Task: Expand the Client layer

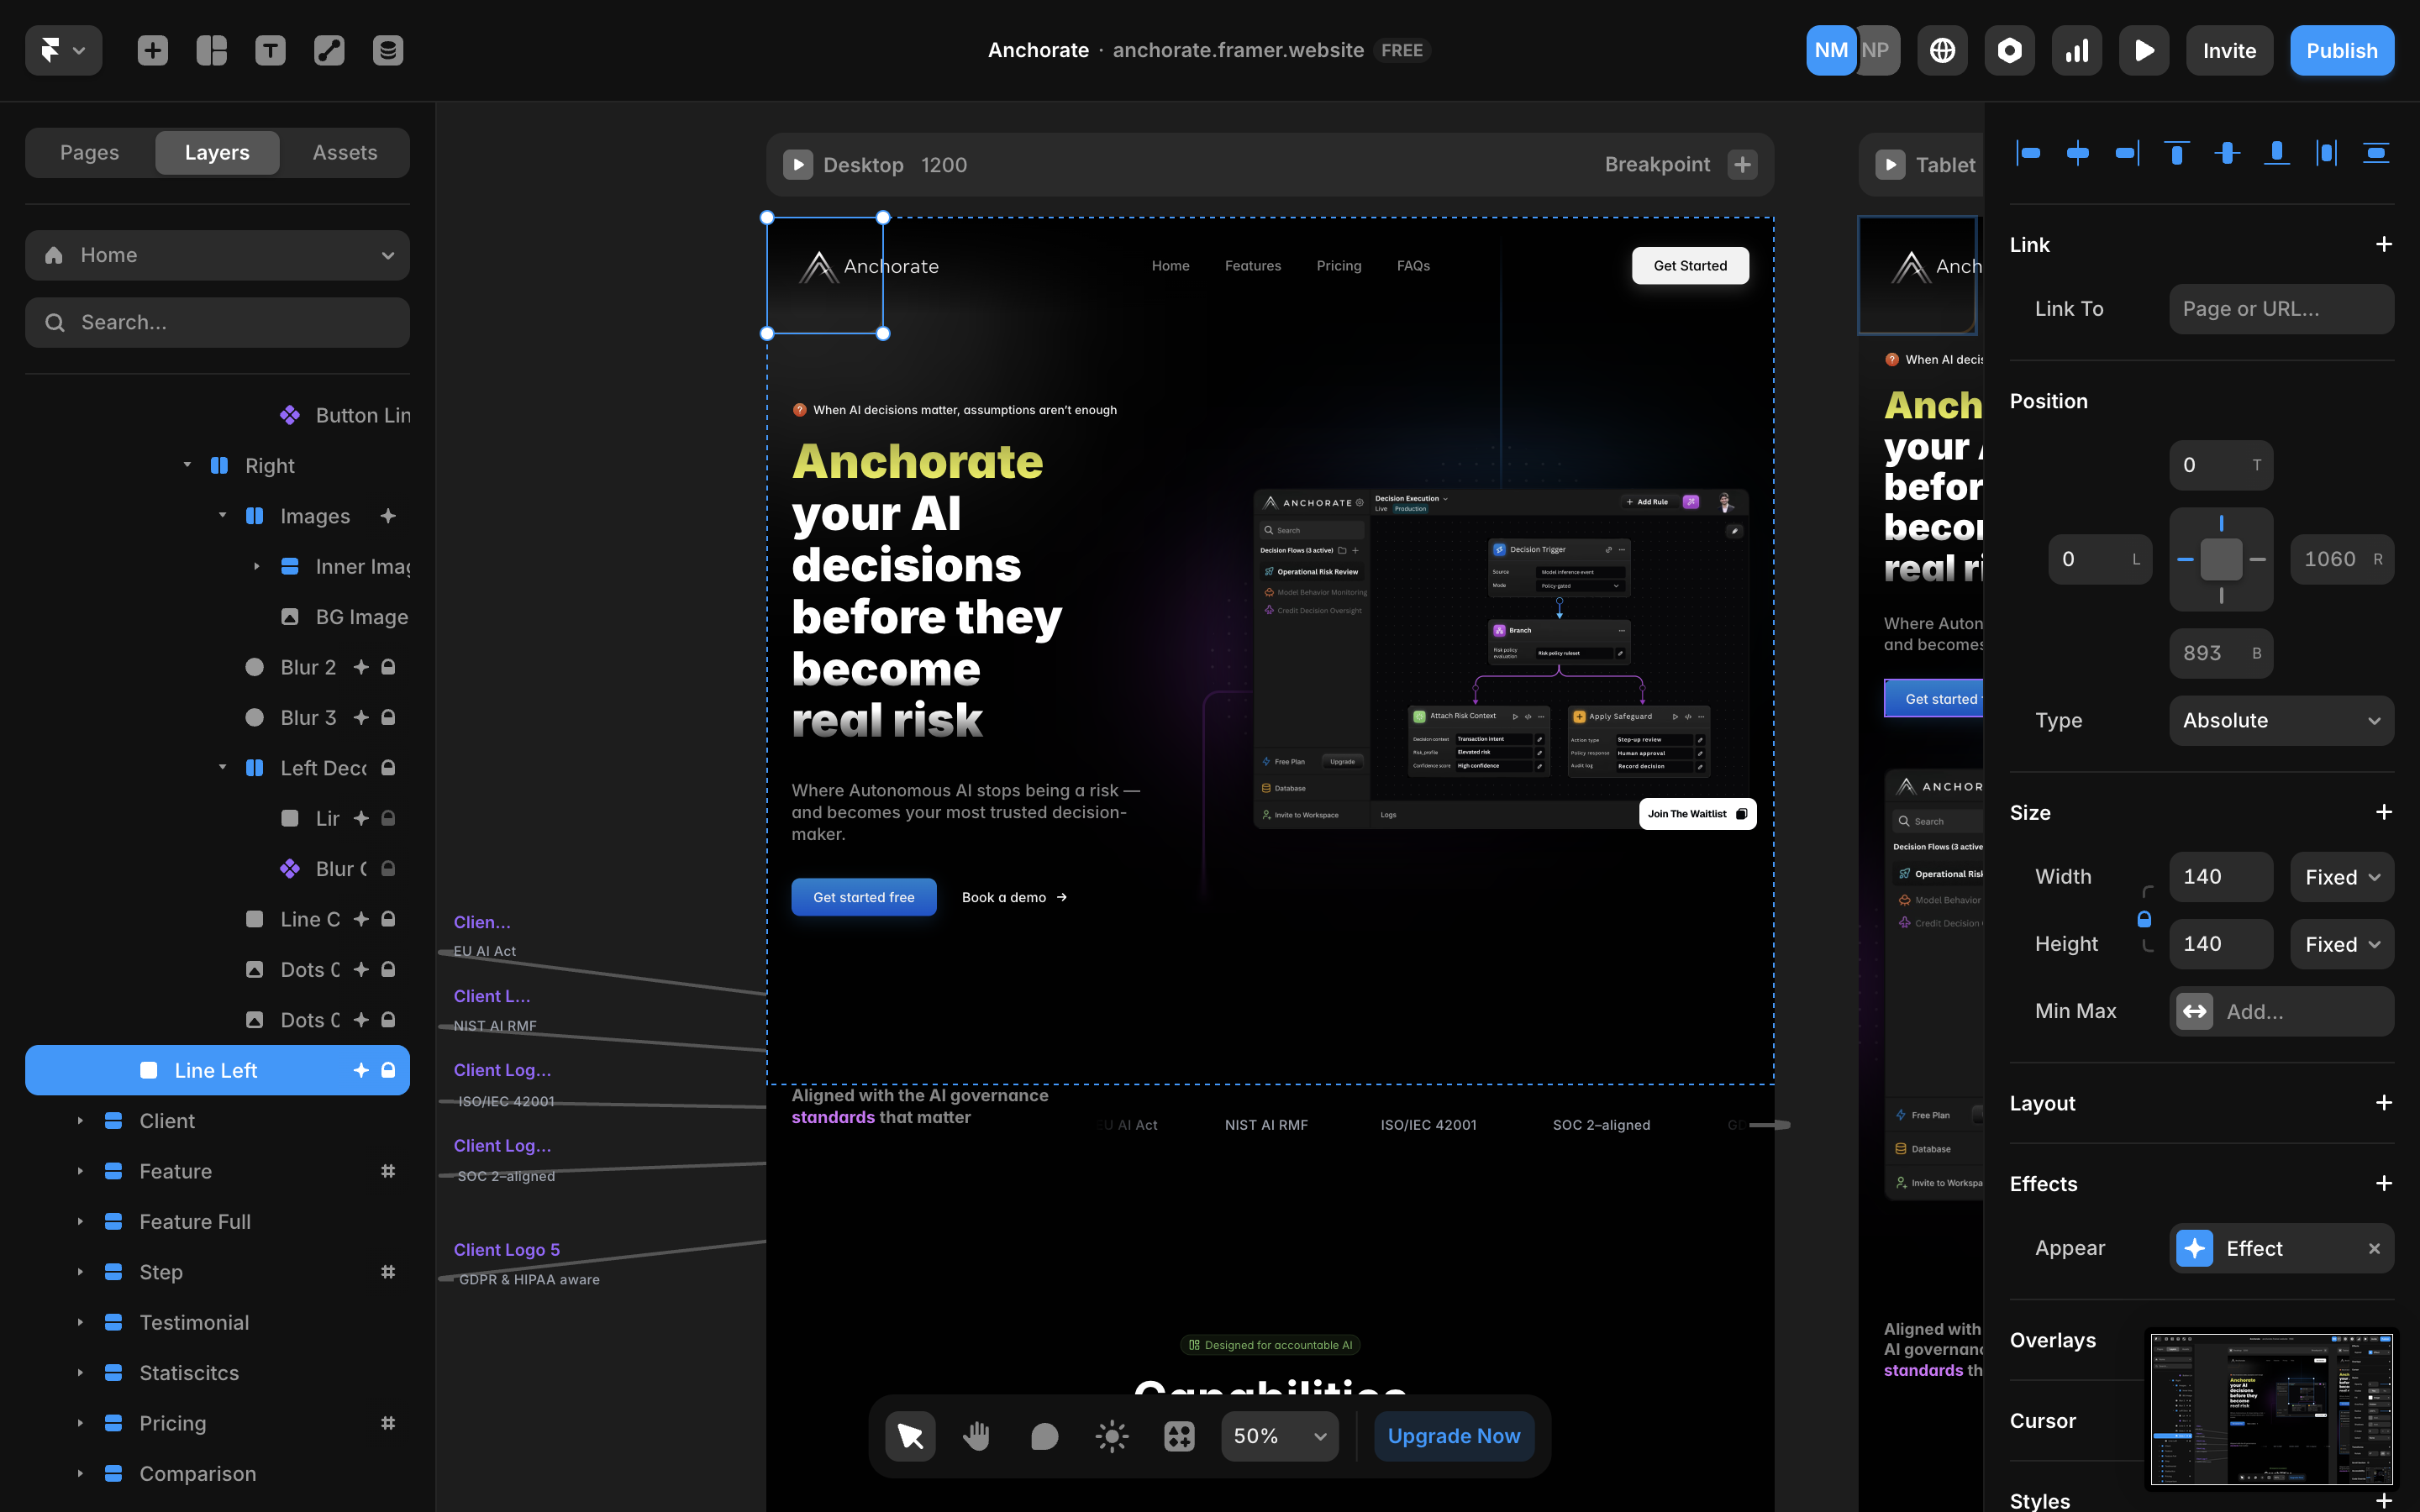Action: (x=80, y=1121)
